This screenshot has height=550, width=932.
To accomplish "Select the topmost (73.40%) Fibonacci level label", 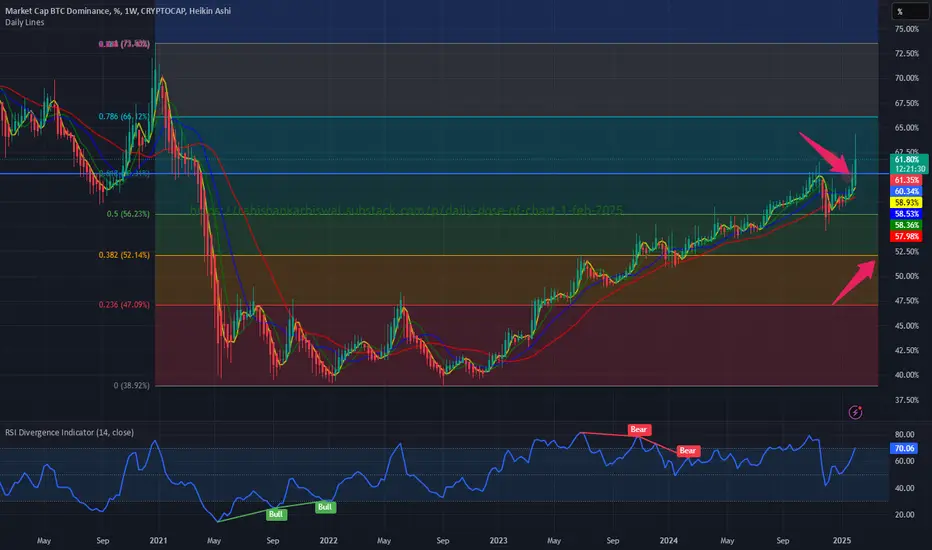I will (x=124, y=44).
